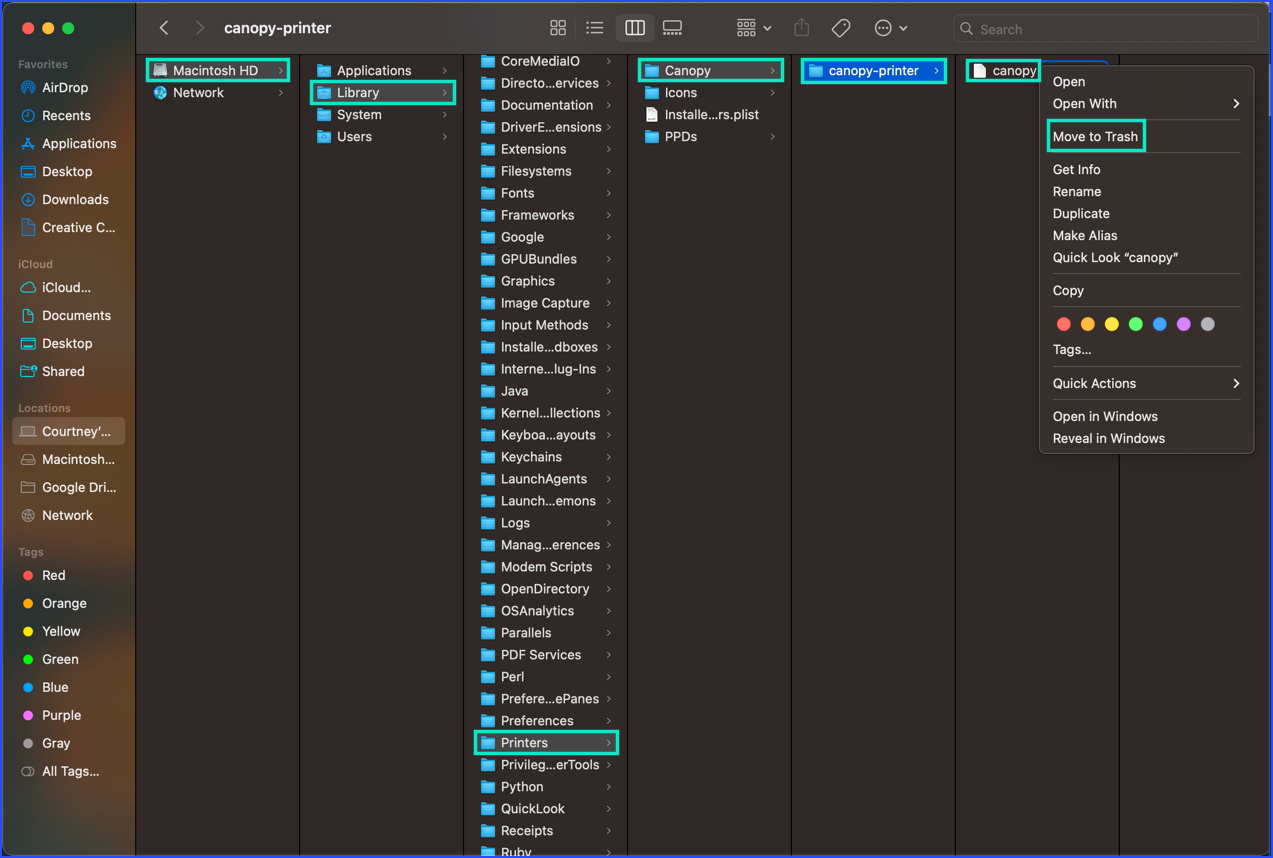1273x858 pixels.
Task: Choose Tags... in the context menu
Action: (x=1072, y=349)
